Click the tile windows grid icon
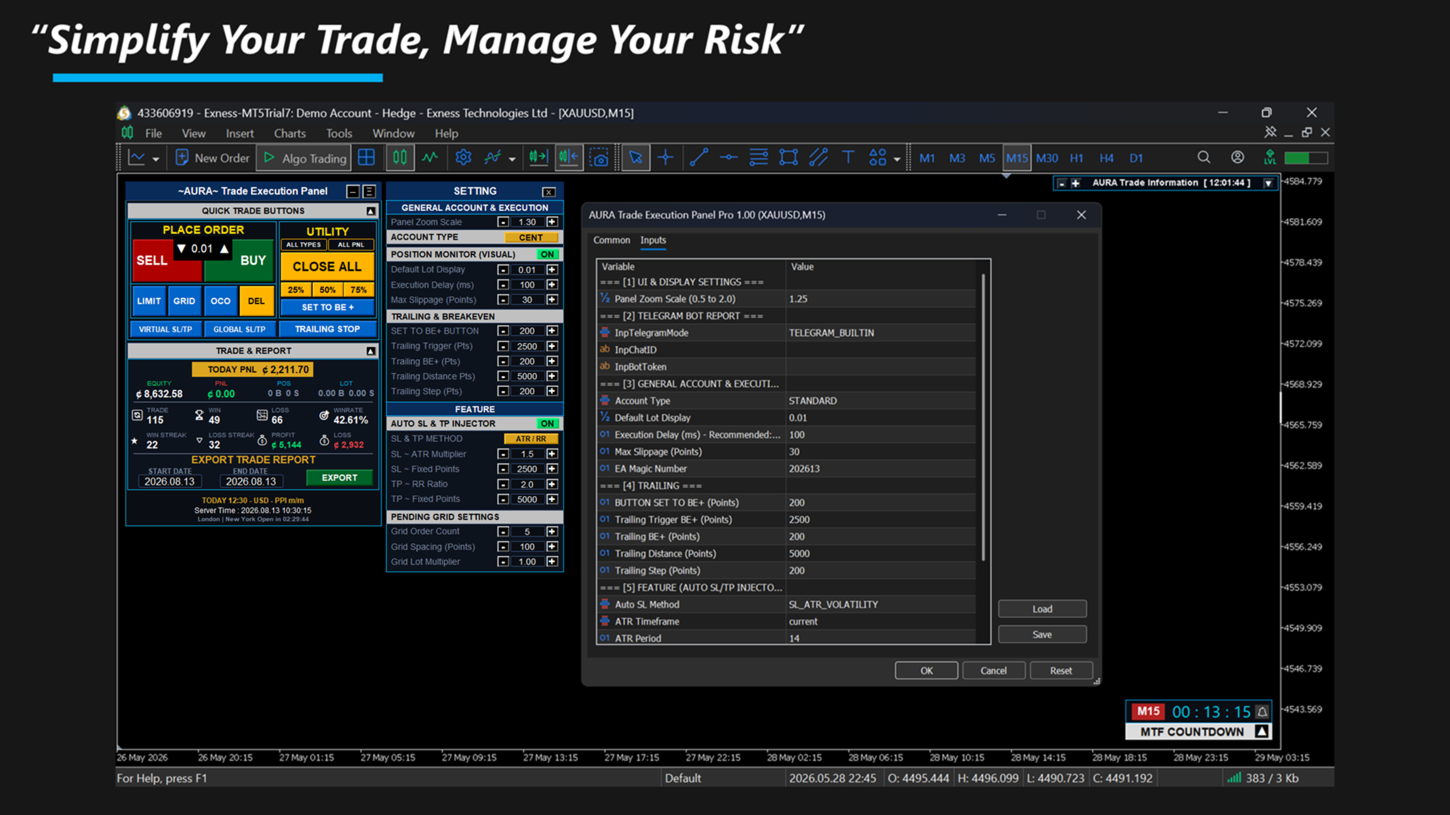The image size is (1450, 815). tap(367, 158)
